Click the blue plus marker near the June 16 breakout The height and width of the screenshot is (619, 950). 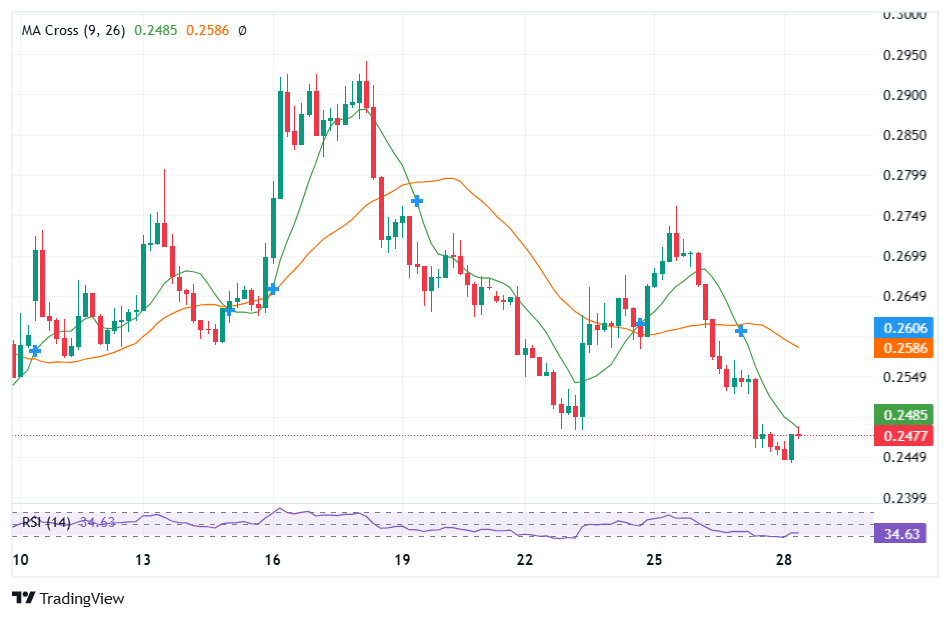click(273, 290)
